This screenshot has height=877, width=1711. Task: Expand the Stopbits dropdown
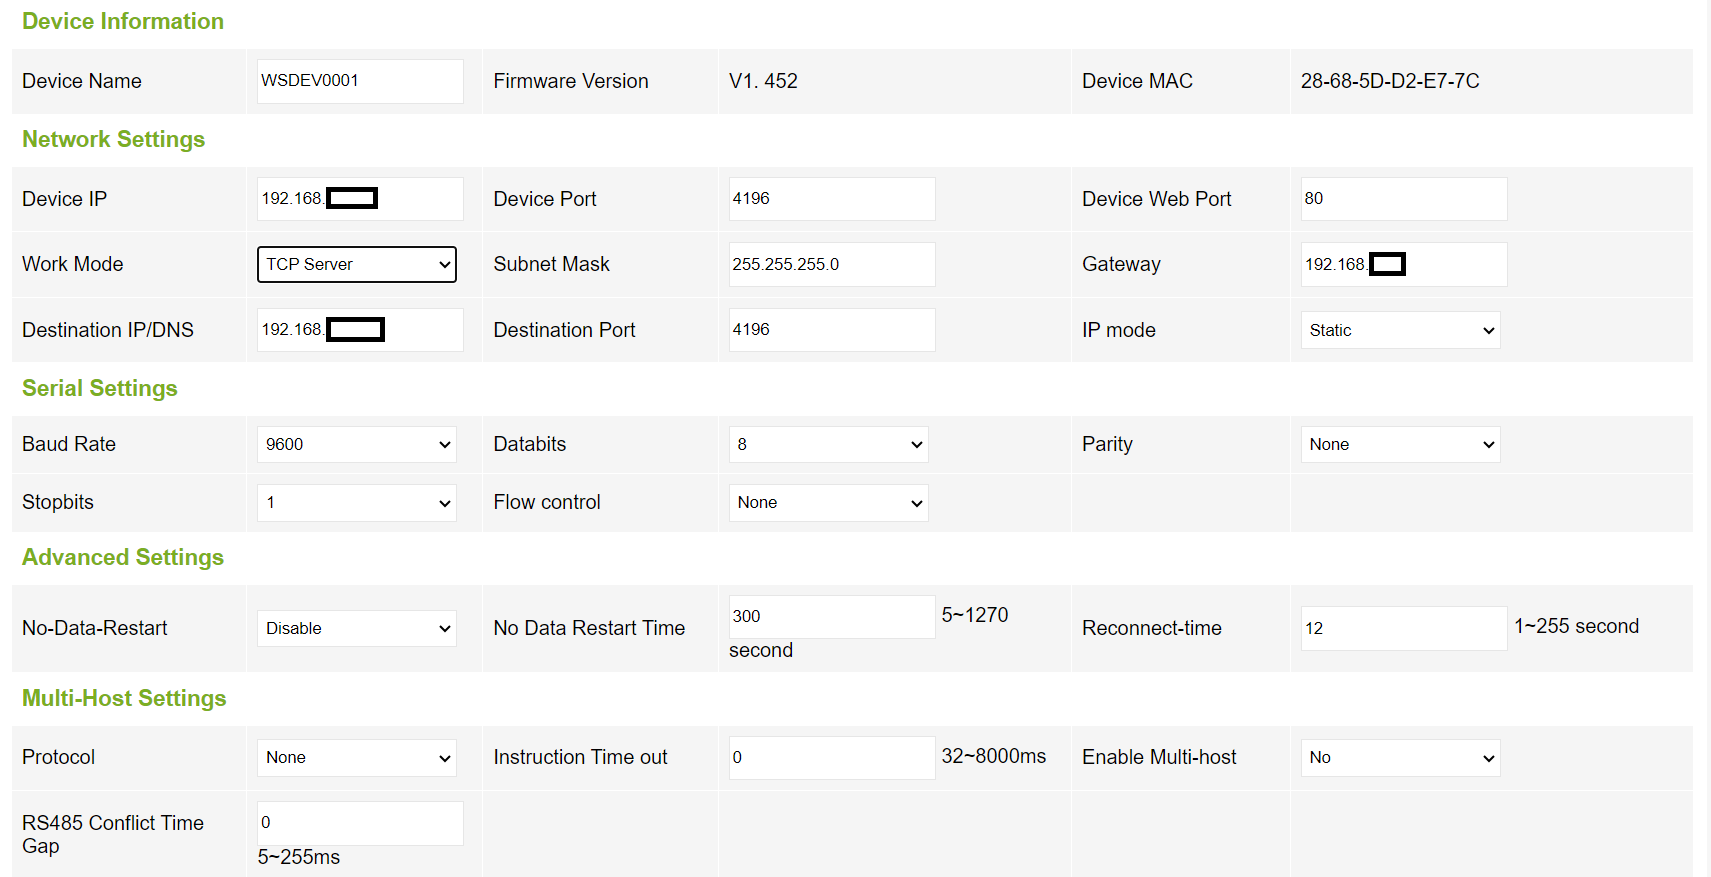click(x=356, y=502)
